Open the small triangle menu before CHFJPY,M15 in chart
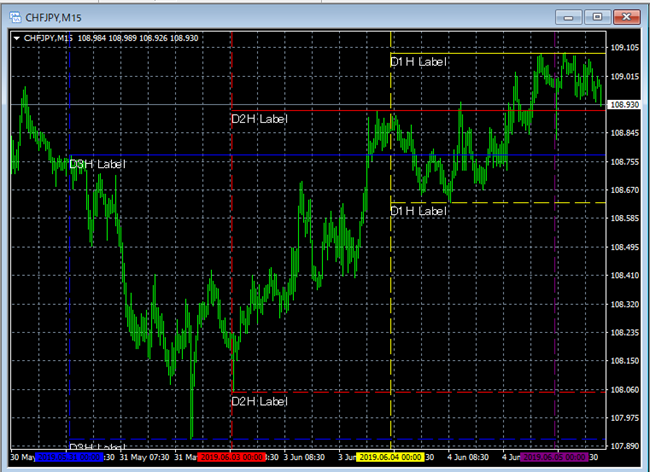Image resolution: width=650 pixels, height=472 pixels. pyautogui.click(x=17, y=38)
